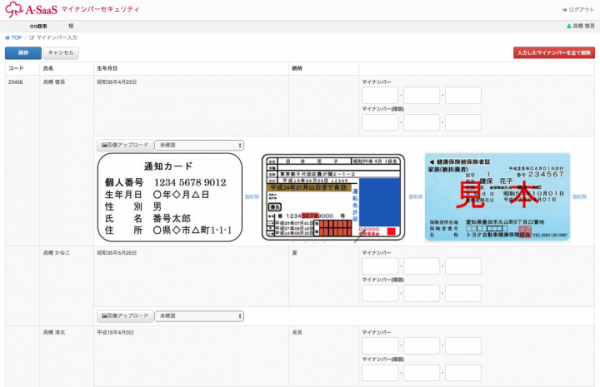This screenshot has width=600, height=387.
Task: Focus second マイナンバー(確認) box in 長男 row
Action: point(422,373)
